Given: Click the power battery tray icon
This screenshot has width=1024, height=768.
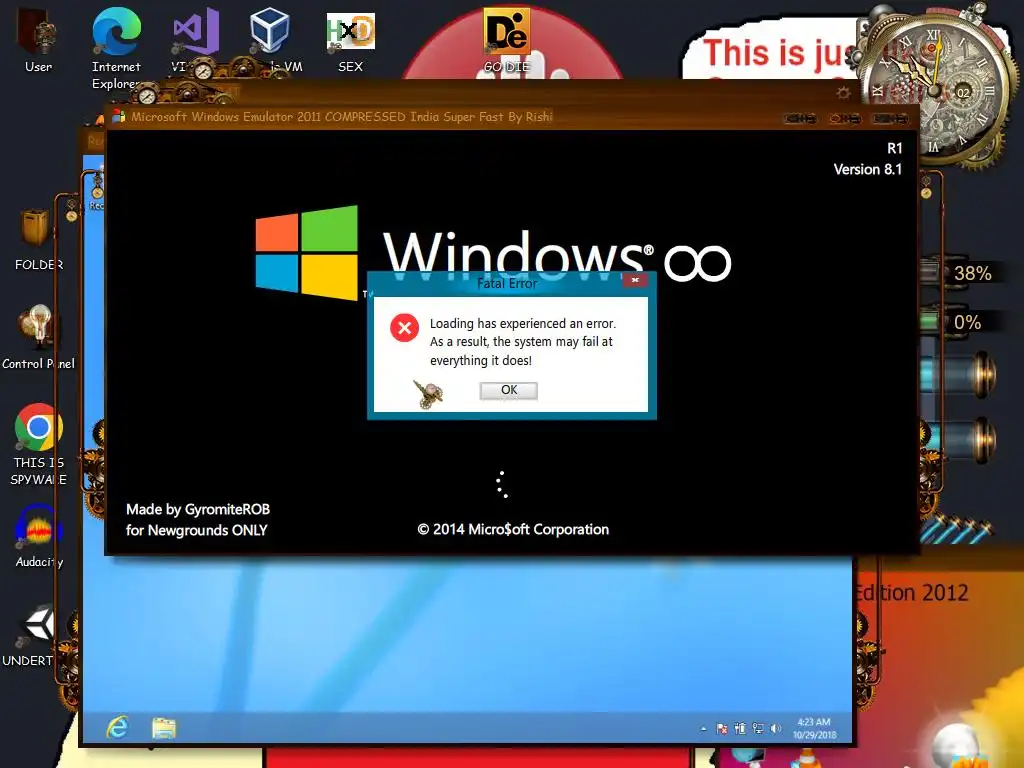Looking at the screenshot, I should click(740, 728).
